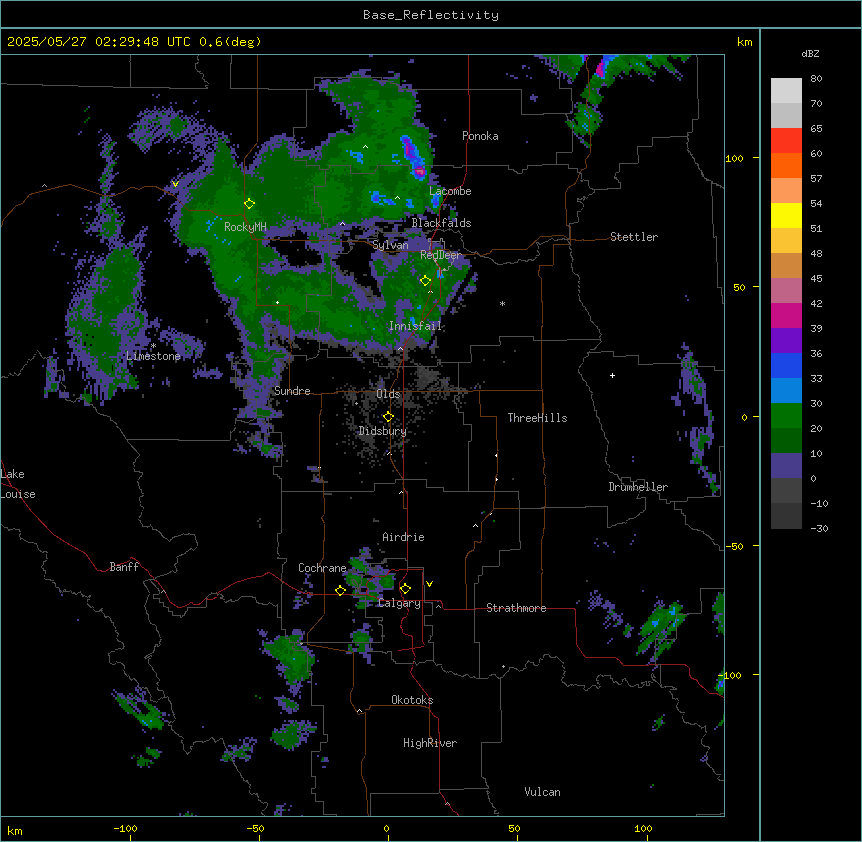This screenshot has width=862, height=842.
Task: Select the Lacombe city label
Action: (450, 191)
